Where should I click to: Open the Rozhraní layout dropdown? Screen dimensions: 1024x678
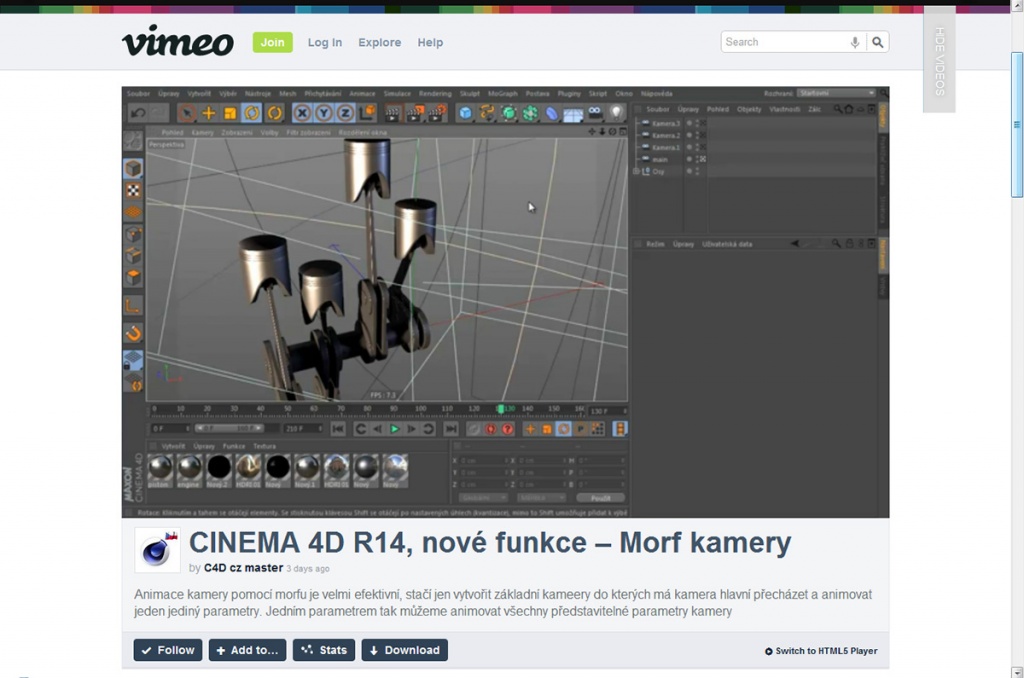(x=836, y=93)
